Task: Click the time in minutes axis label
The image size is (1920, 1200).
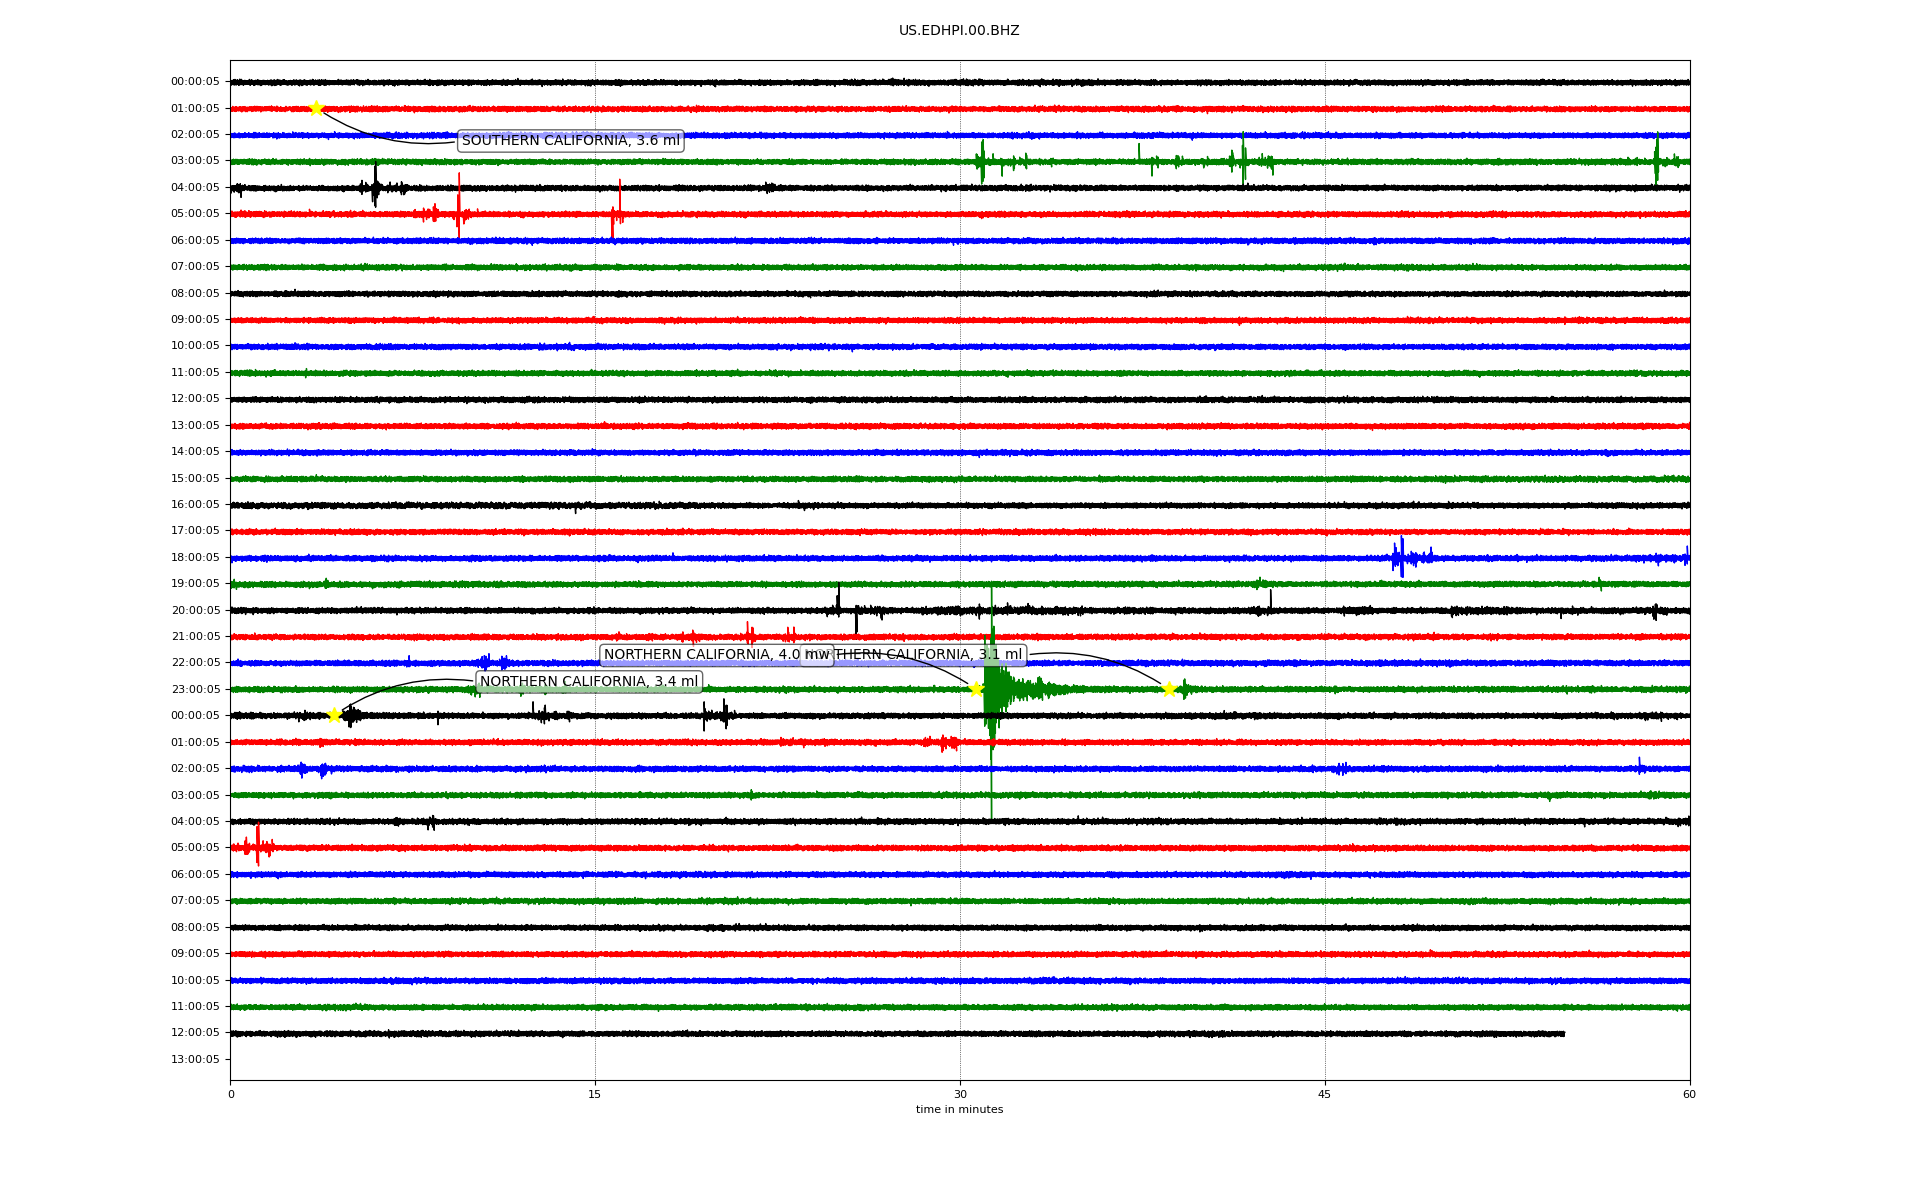Action: coord(959,1110)
